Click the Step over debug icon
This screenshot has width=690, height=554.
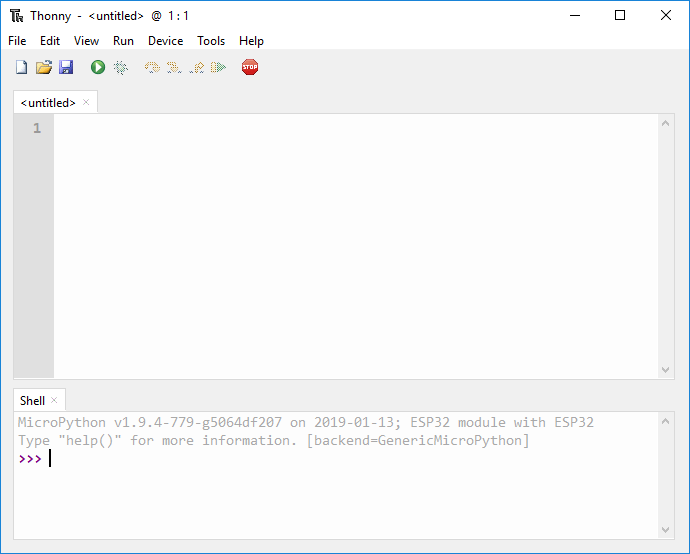[152, 67]
